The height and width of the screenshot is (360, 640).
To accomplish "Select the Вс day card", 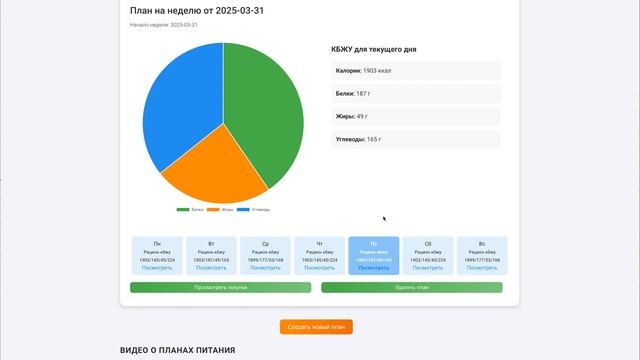I will pyautogui.click(x=482, y=256).
